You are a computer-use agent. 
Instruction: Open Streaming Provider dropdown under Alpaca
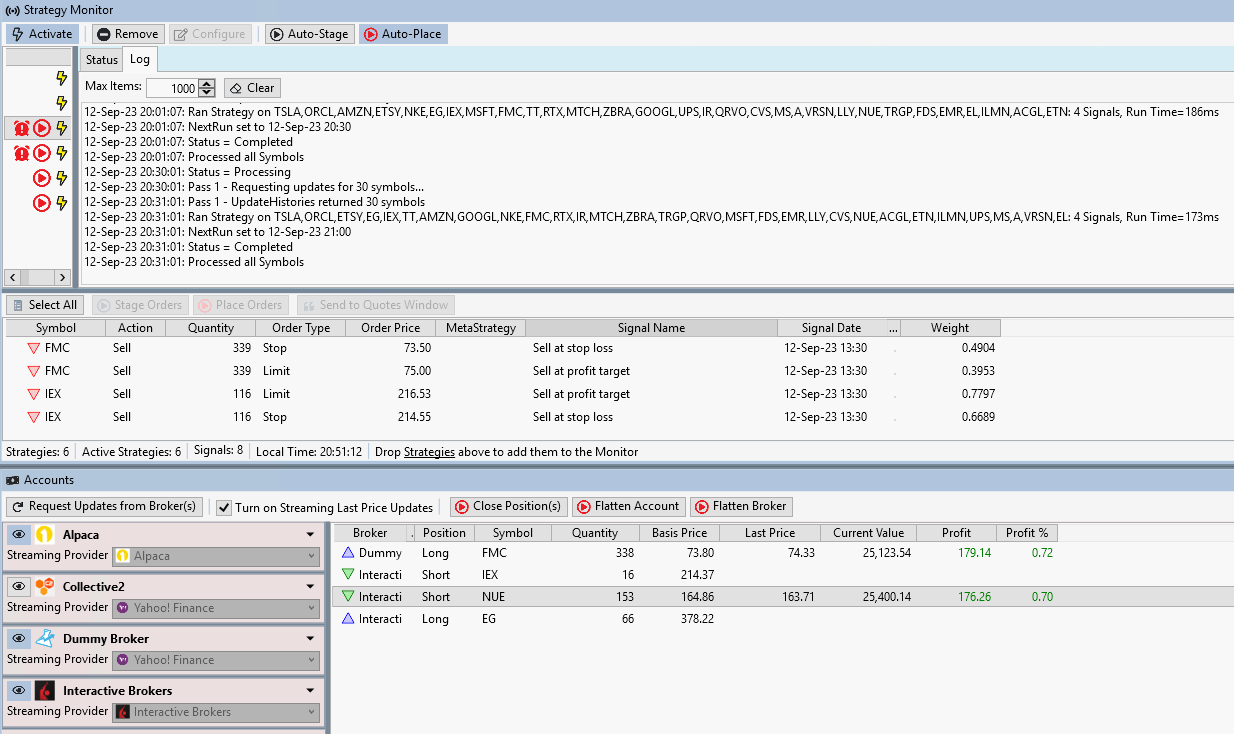(x=215, y=556)
